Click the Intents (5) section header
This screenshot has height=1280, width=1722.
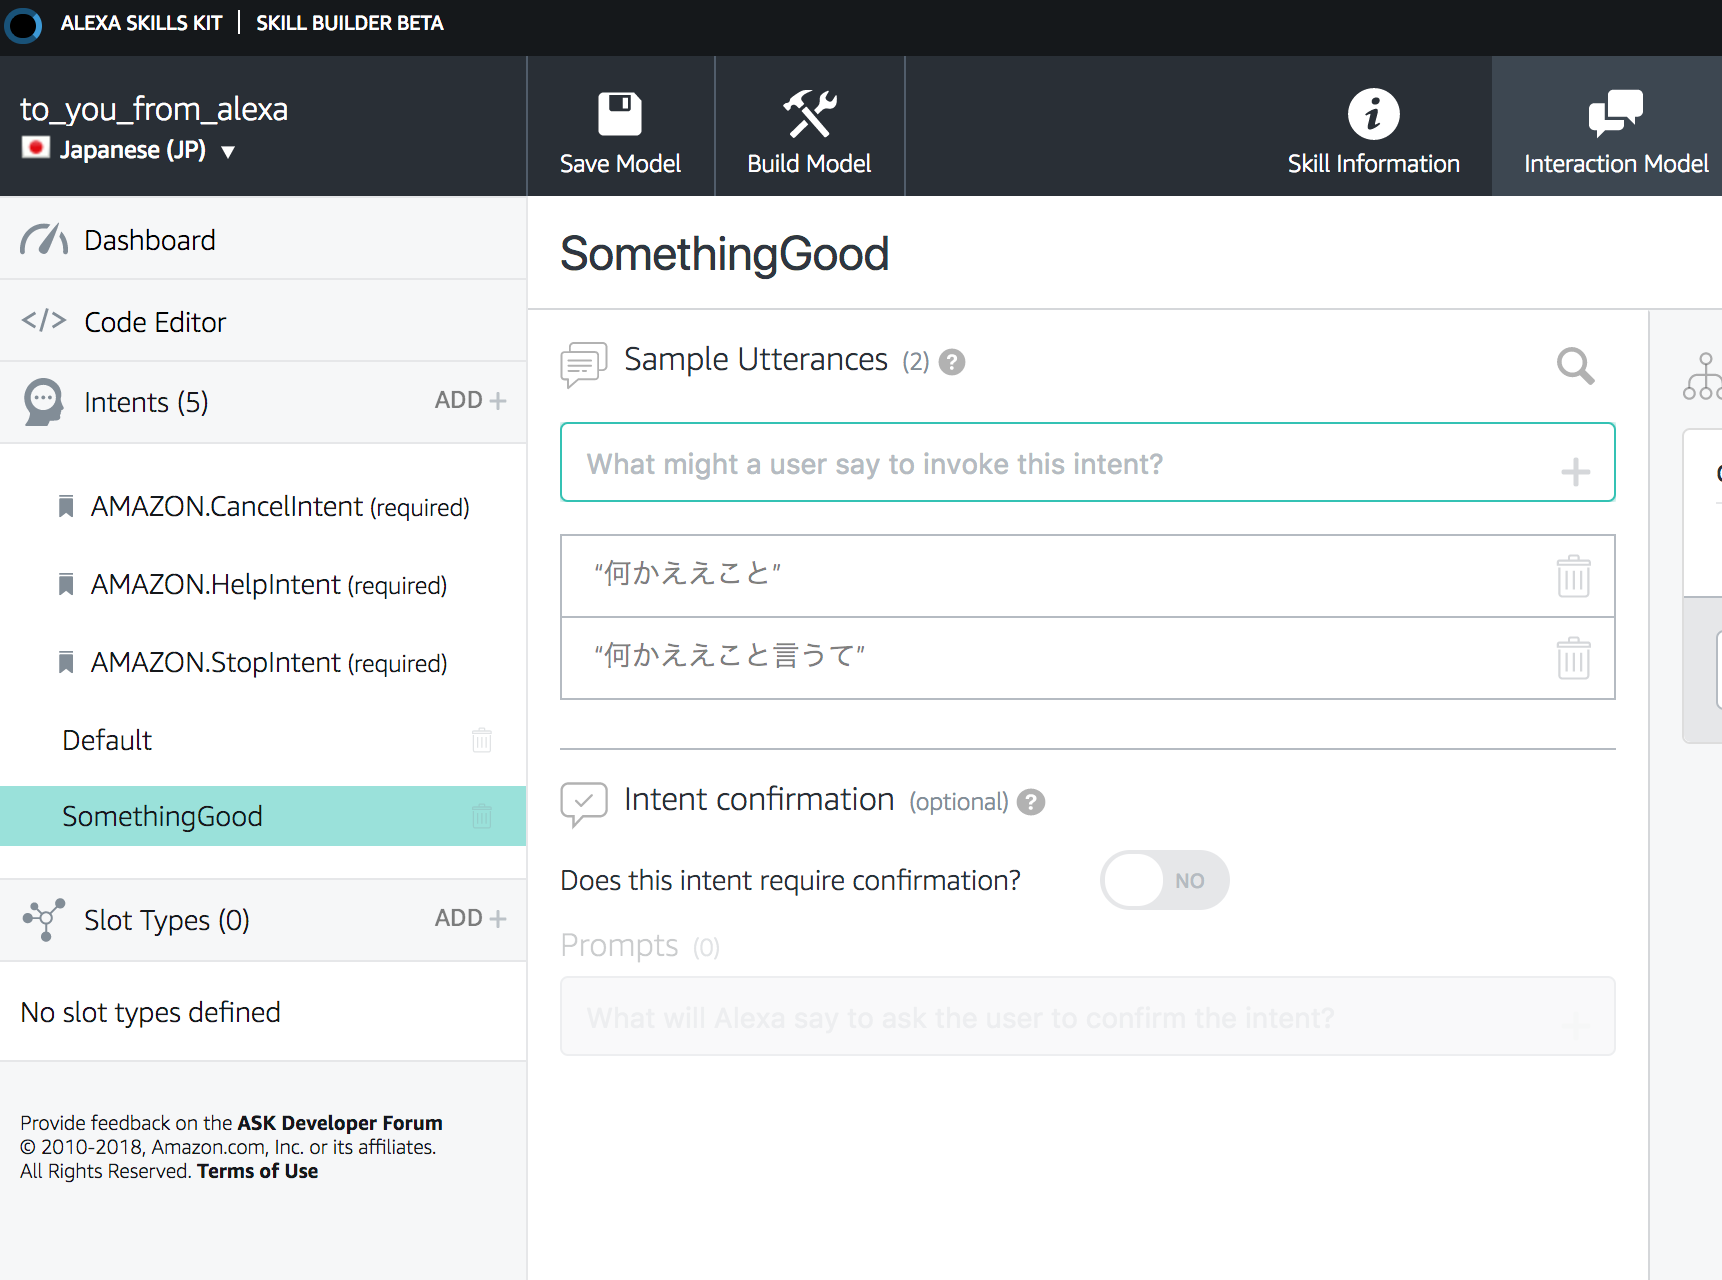(146, 402)
